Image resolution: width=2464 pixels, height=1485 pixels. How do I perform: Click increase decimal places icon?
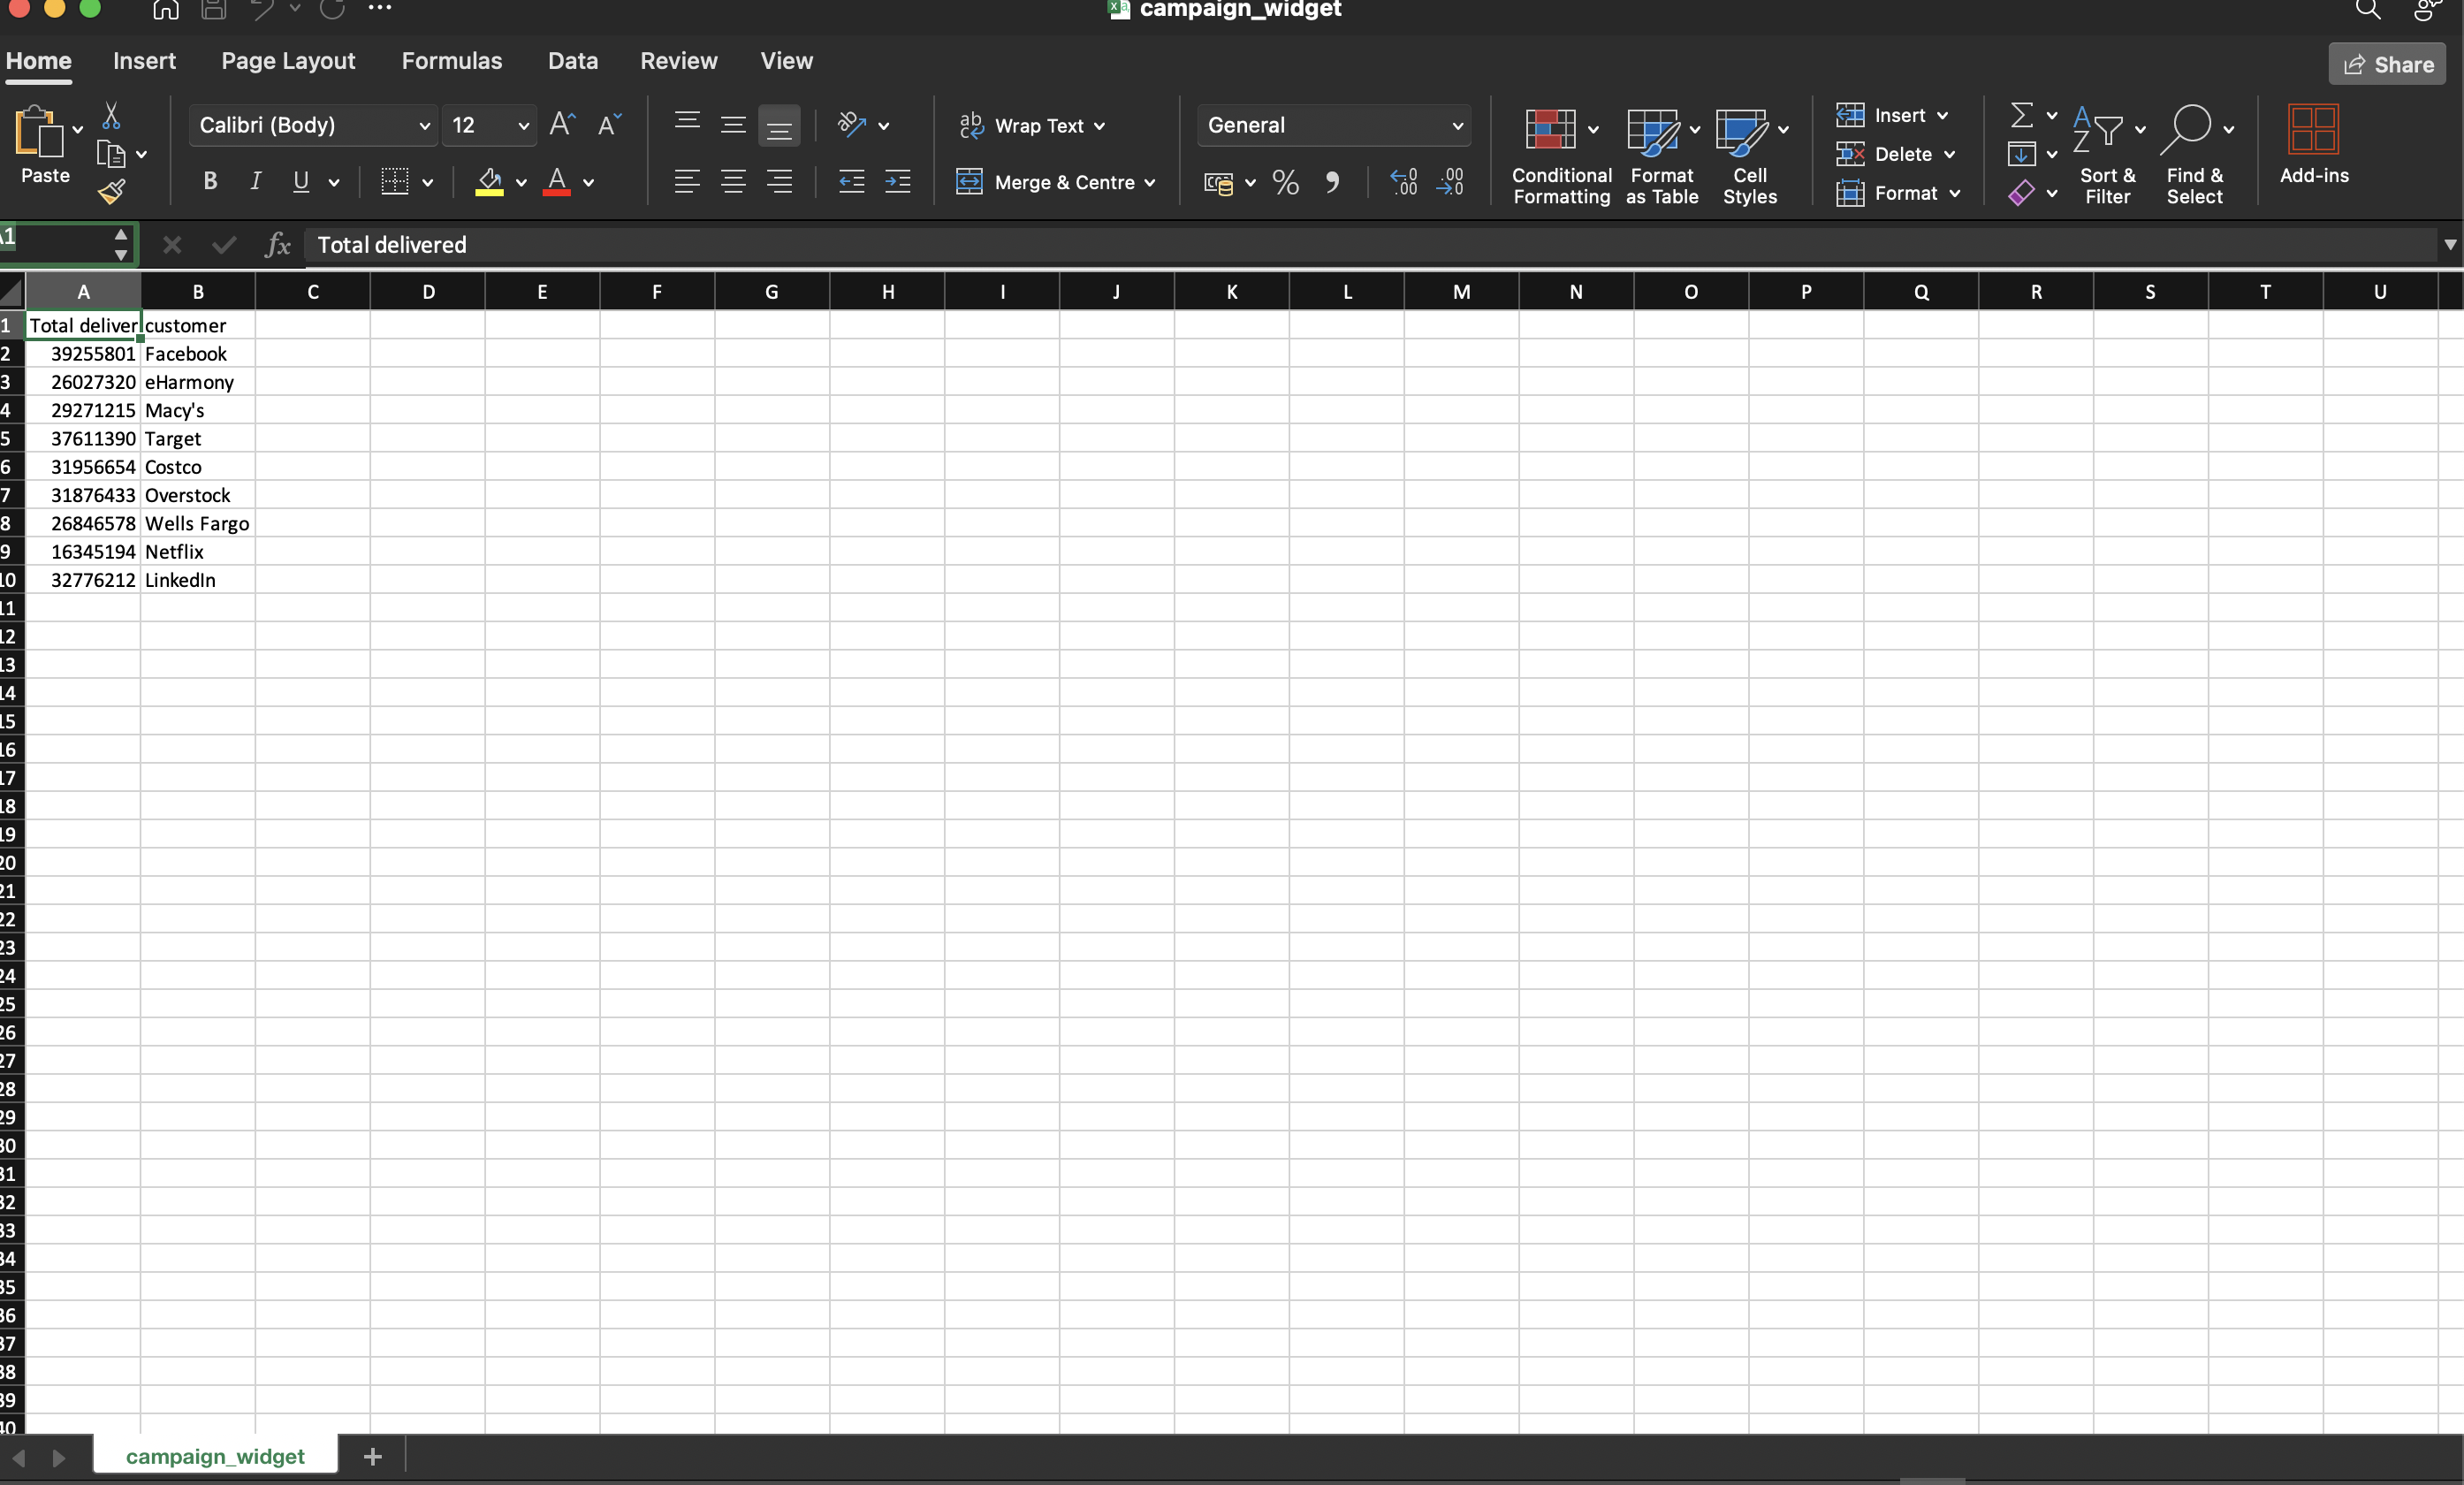[1404, 182]
